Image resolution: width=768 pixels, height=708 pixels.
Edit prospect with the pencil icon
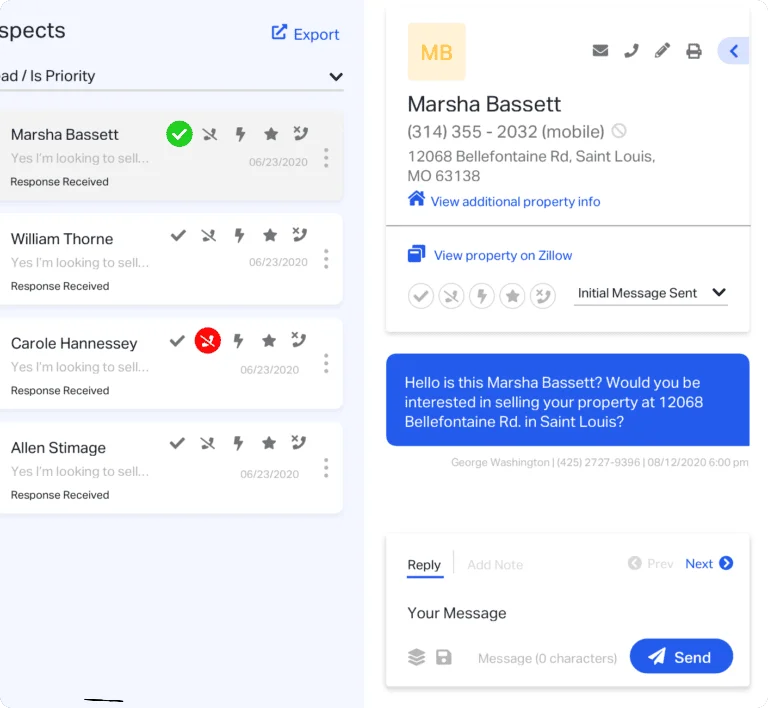click(x=662, y=50)
